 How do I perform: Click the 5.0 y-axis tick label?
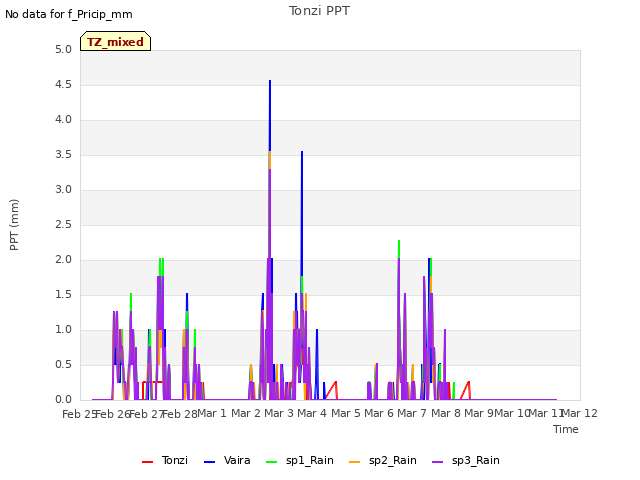(63, 49)
